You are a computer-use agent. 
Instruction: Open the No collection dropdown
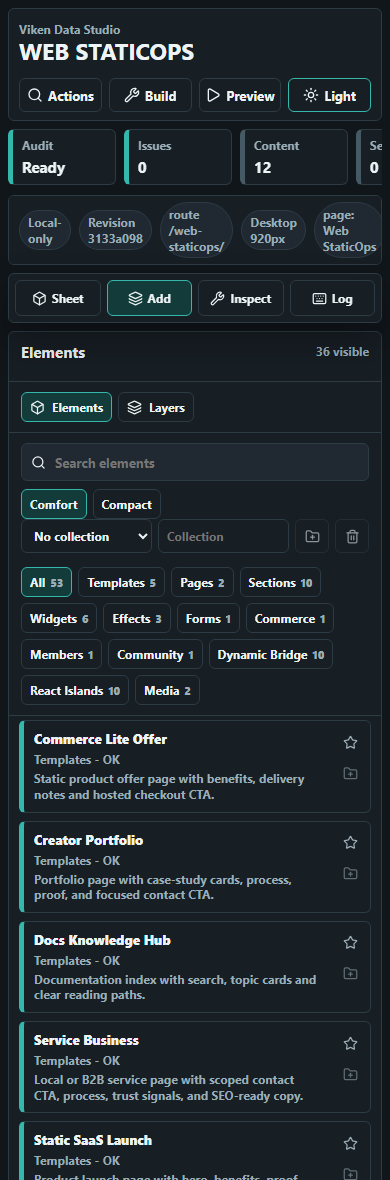87,537
